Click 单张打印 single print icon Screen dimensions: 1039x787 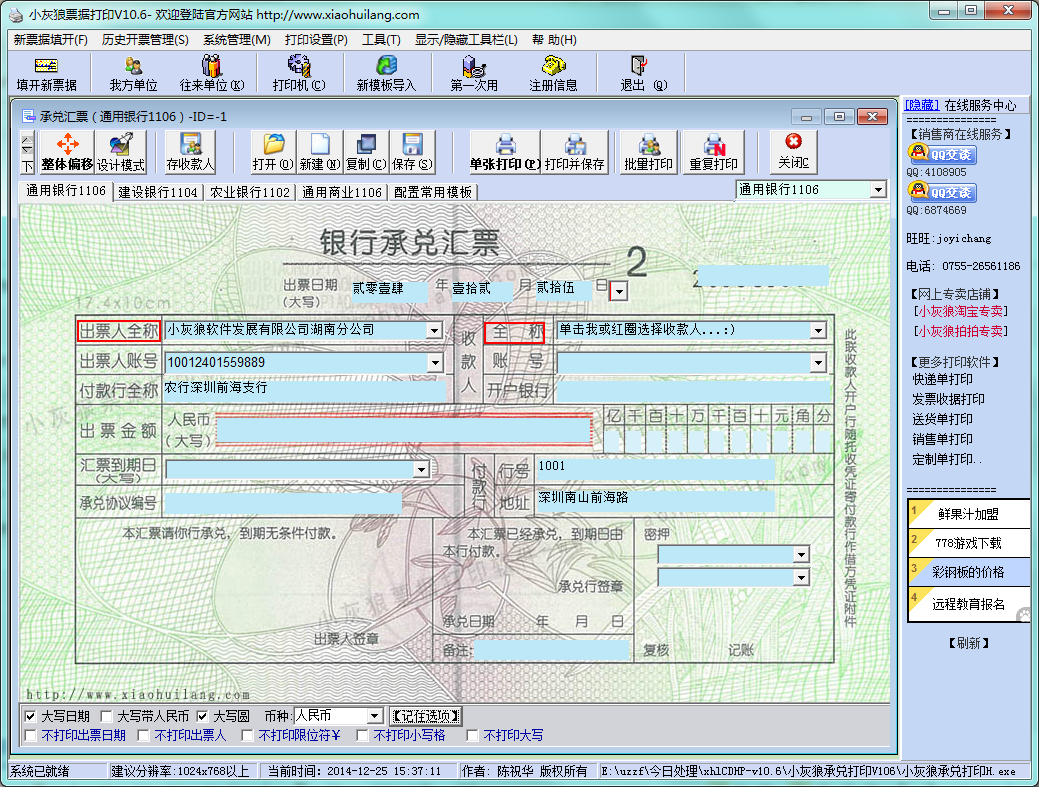click(x=505, y=152)
